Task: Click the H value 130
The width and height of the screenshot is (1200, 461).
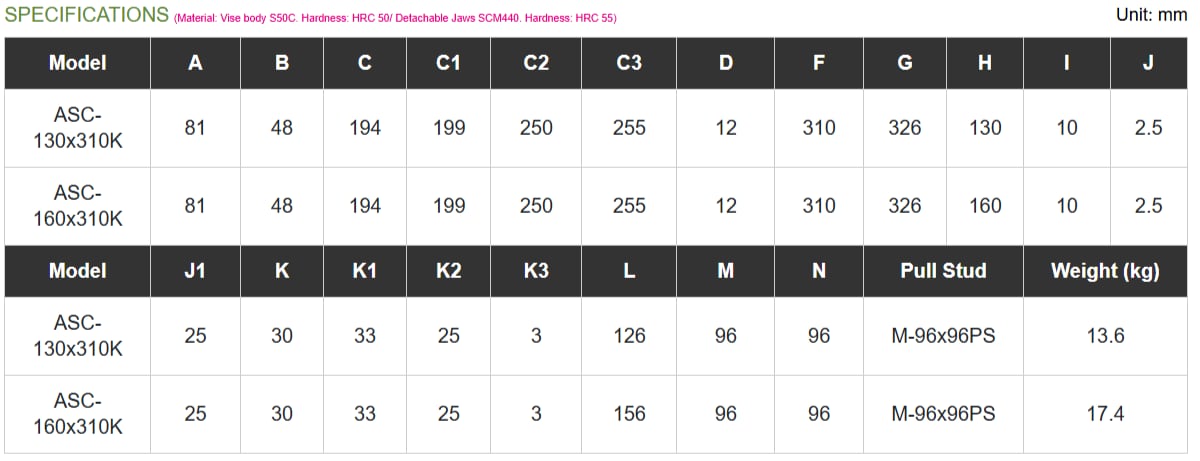Action: pos(985,128)
